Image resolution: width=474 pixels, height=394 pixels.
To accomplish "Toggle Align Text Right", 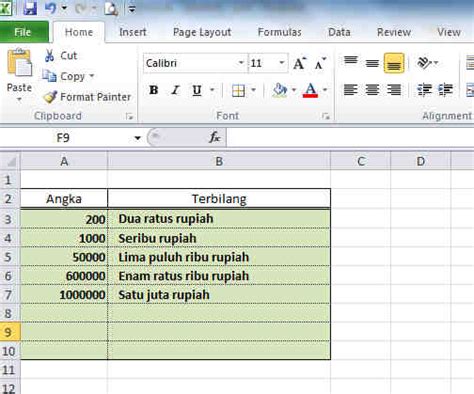I will [394, 90].
